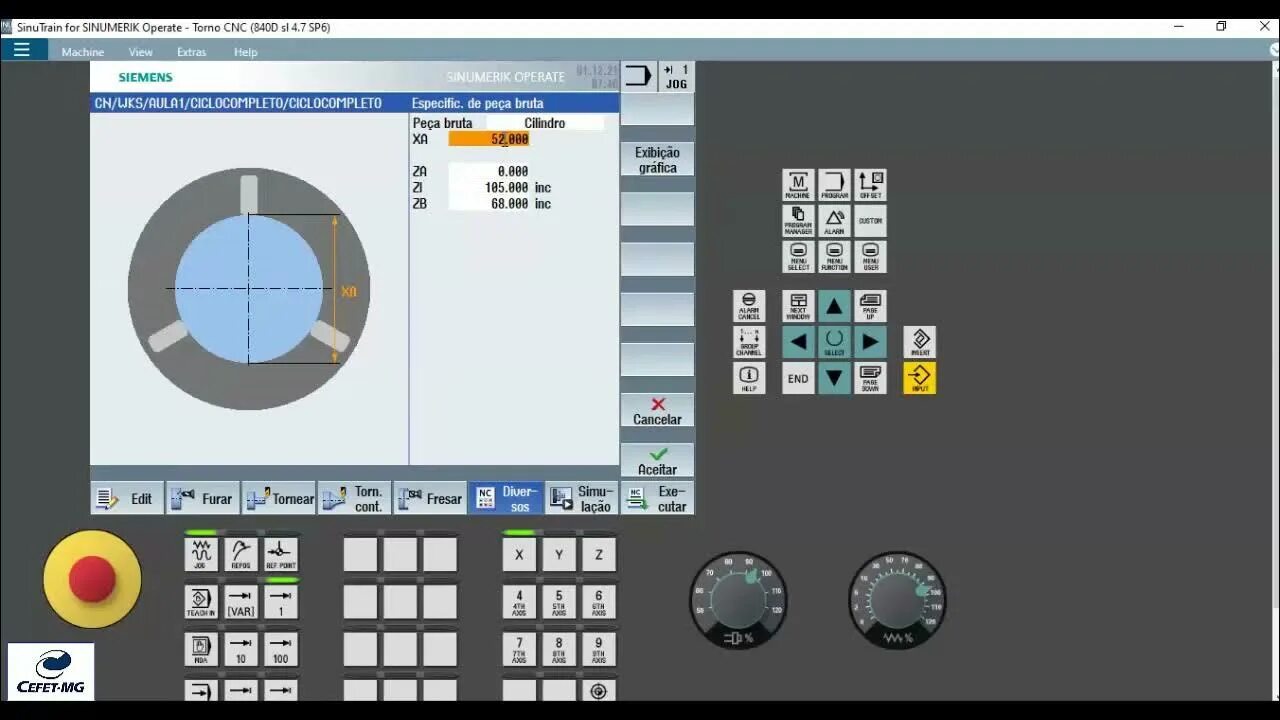
Task: Click the ALARM CANCEL key
Action: (749, 306)
